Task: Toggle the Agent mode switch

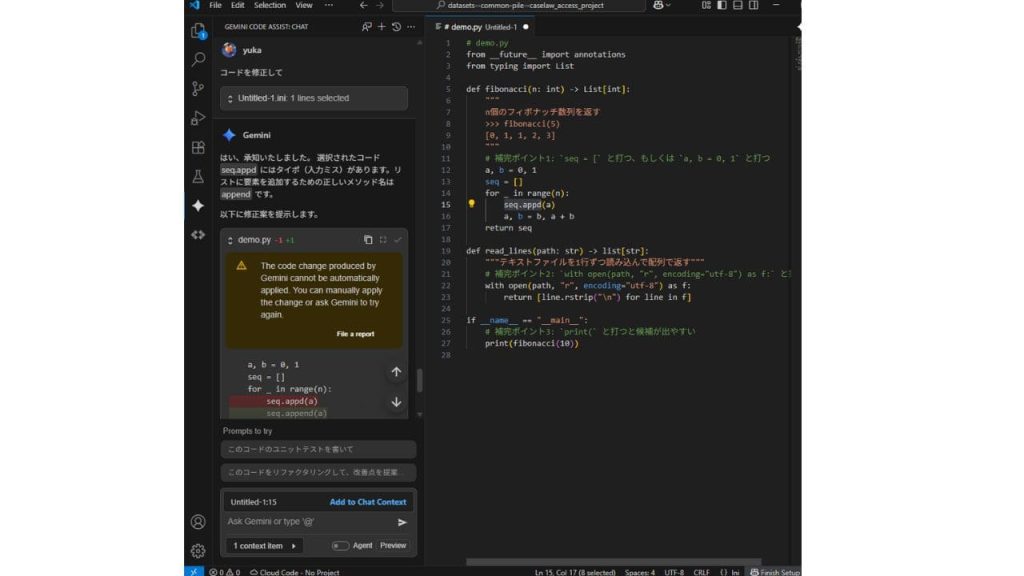Action: click(340, 545)
